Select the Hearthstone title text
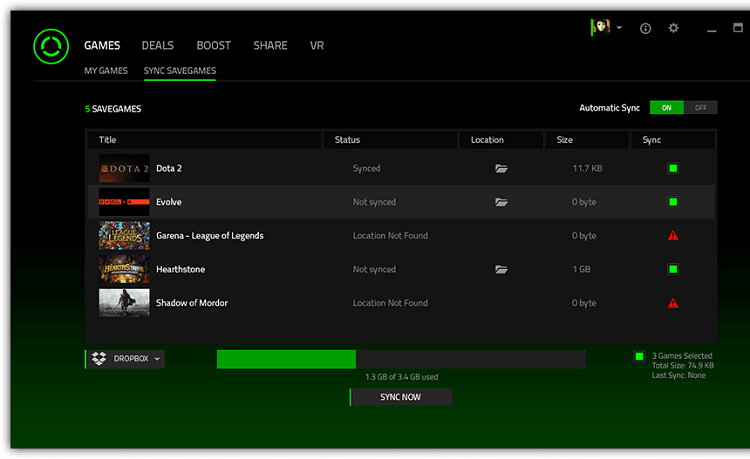 pos(180,269)
